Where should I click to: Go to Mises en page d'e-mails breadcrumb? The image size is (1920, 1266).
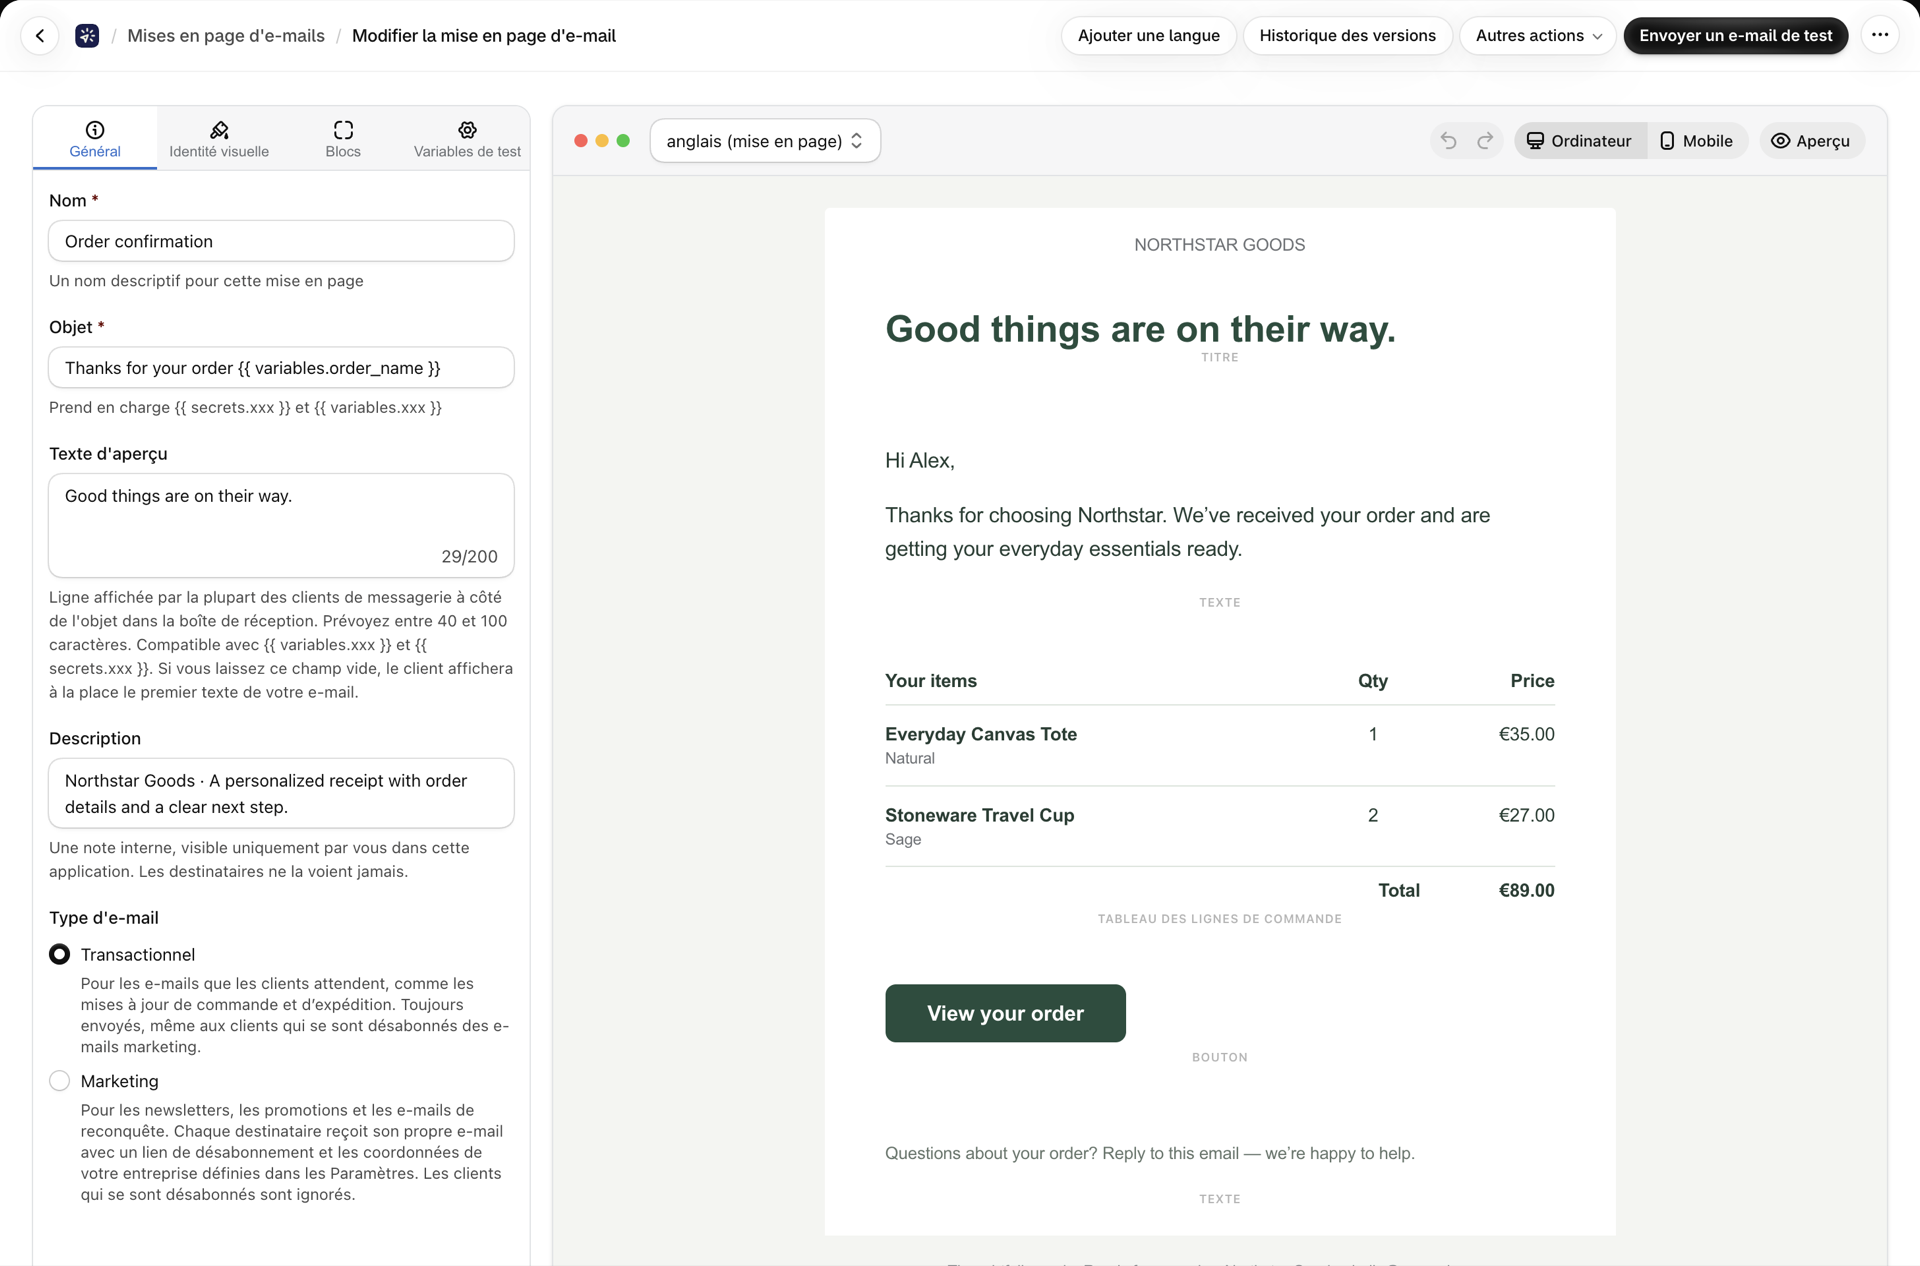click(226, 36)
